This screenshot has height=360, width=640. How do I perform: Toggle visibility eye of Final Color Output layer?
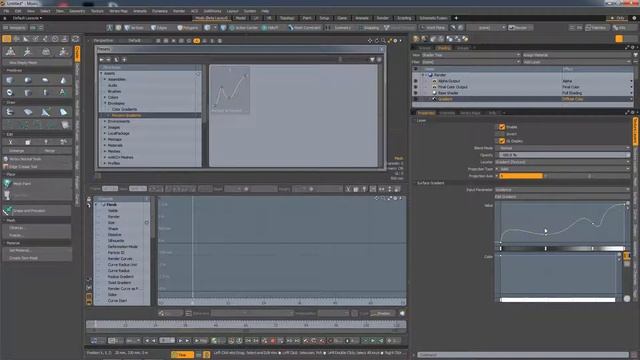click(x=416, y=87)
